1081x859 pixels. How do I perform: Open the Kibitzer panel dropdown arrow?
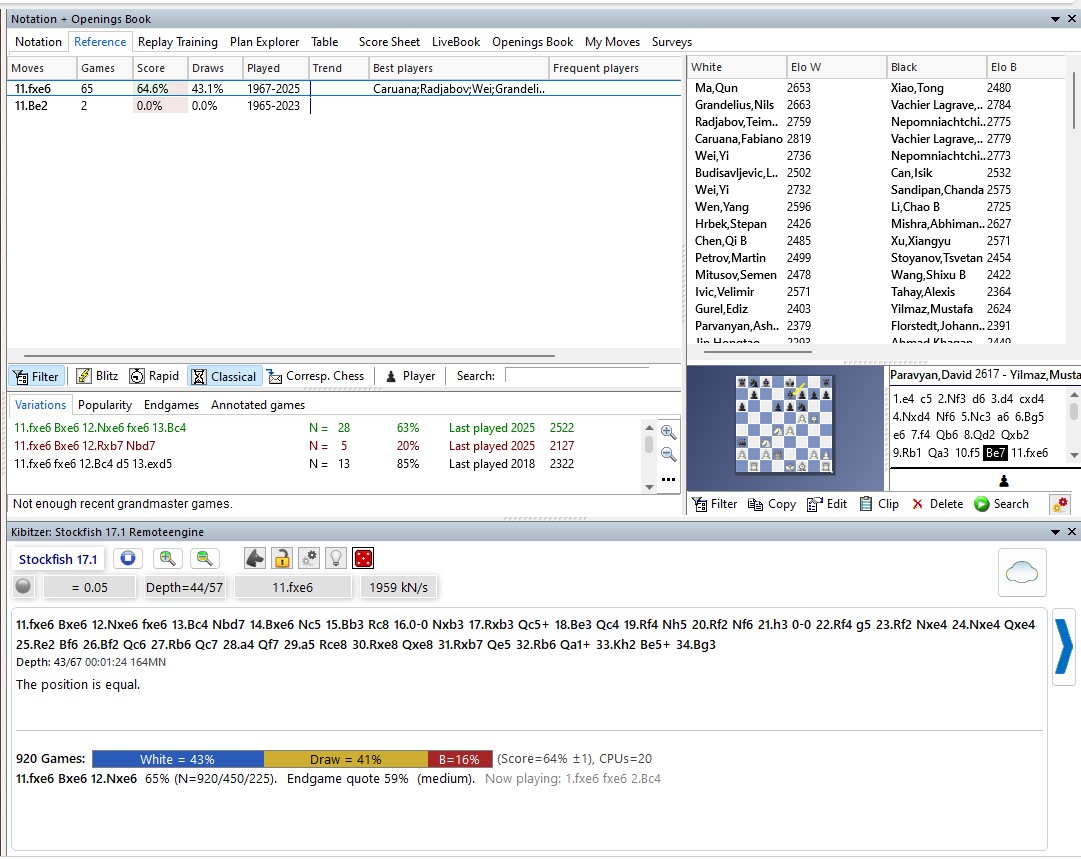(1055, 532)
